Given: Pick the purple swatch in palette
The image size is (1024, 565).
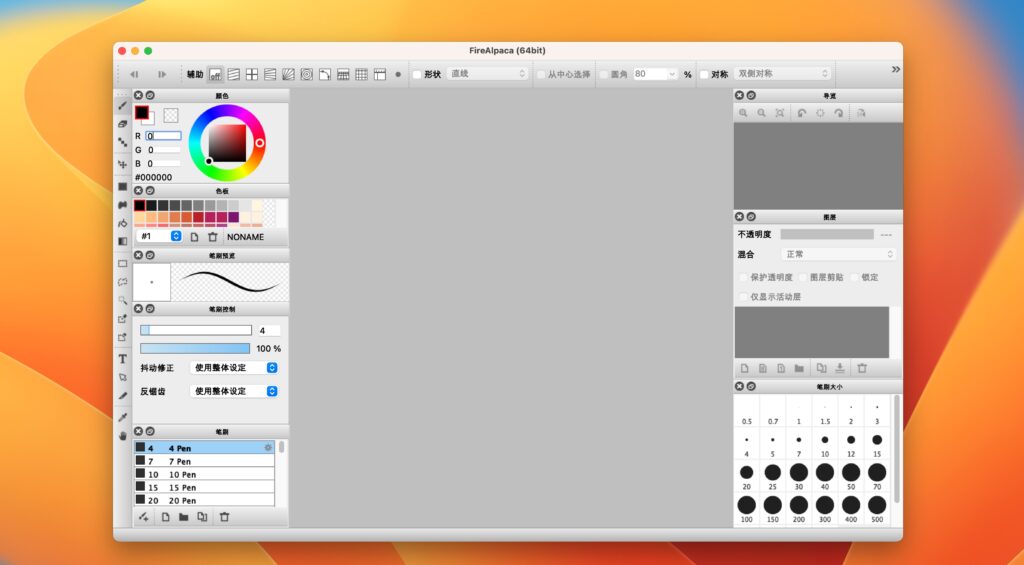Looking at the screenshot, I should 234,217.
